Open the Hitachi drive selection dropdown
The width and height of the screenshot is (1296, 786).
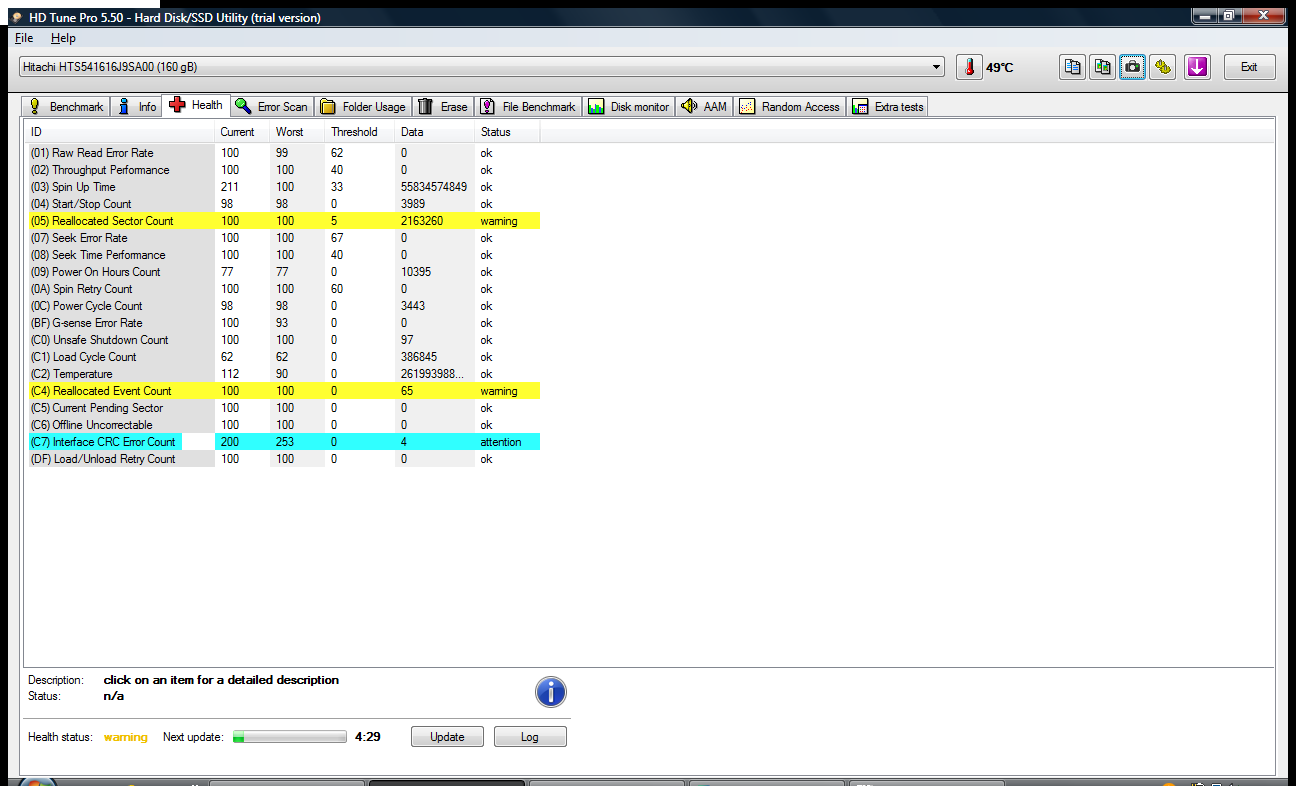coord(481,67)
